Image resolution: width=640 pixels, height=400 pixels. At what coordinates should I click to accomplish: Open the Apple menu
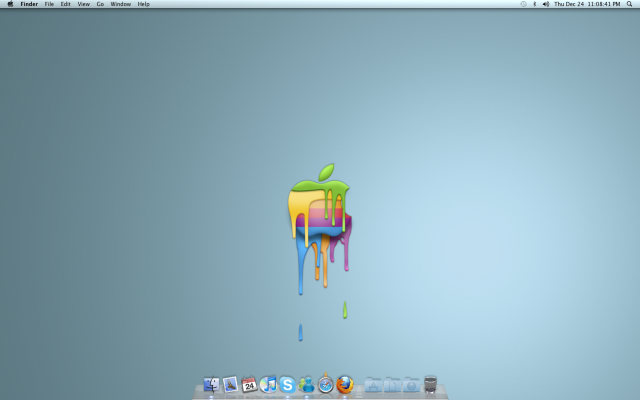[x=10, y=4]
